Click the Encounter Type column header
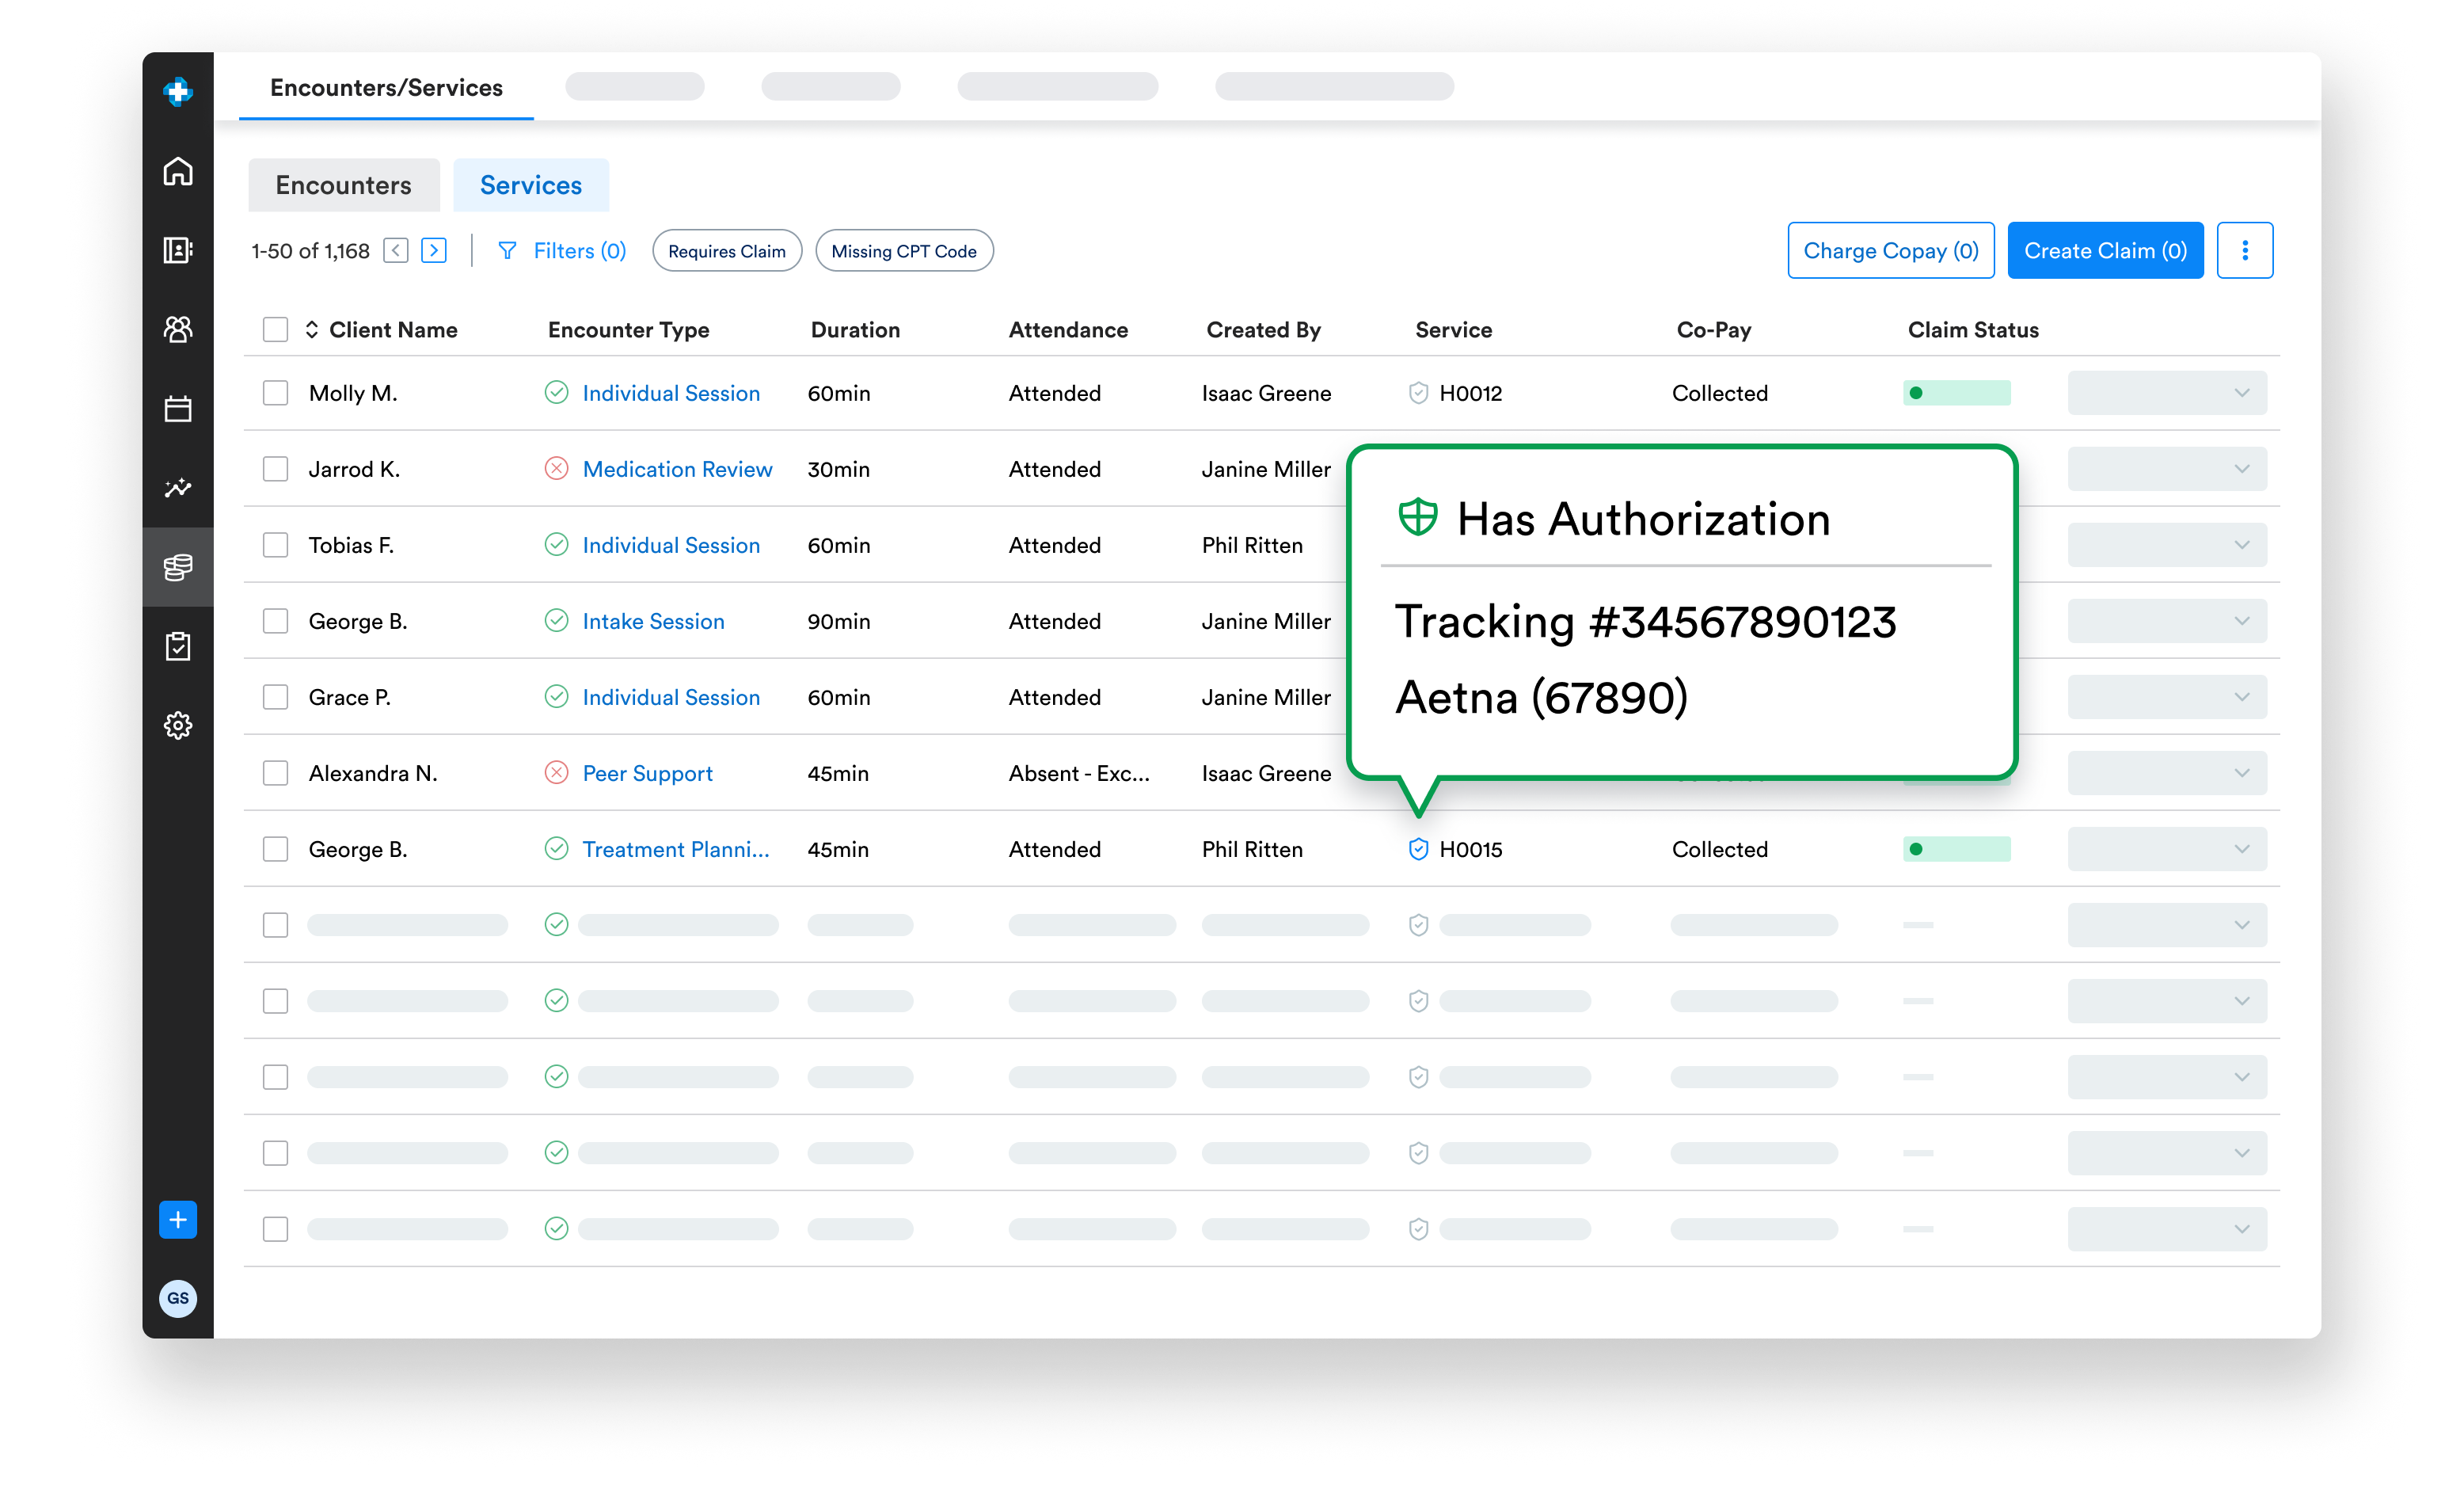 click(628, 330)
